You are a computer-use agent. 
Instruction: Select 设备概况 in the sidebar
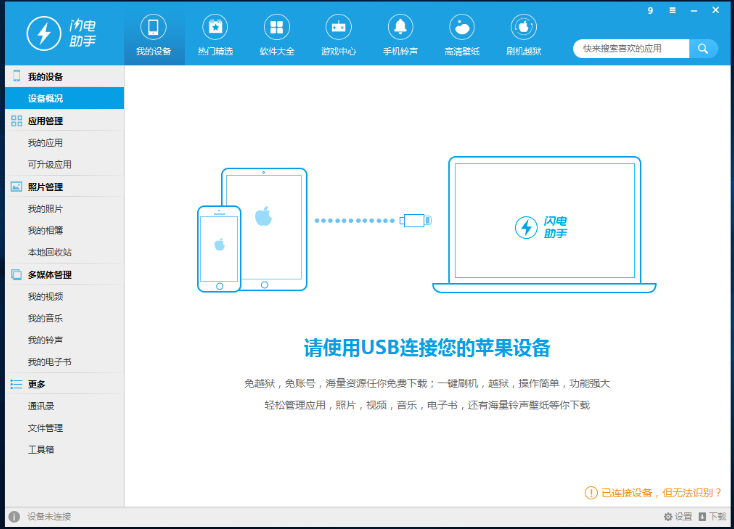click(x=45, y=99)
